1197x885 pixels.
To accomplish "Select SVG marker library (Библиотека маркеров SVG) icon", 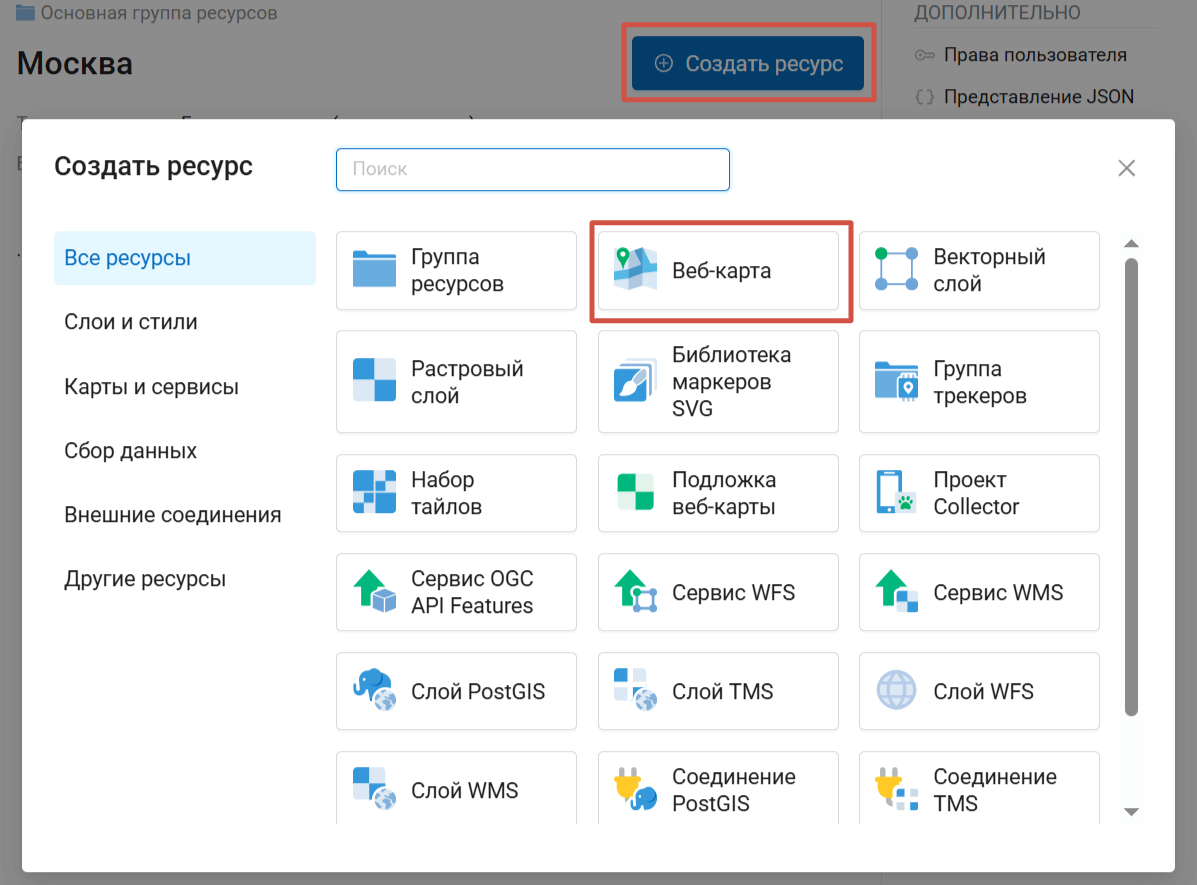I will (x=634, y=382).
